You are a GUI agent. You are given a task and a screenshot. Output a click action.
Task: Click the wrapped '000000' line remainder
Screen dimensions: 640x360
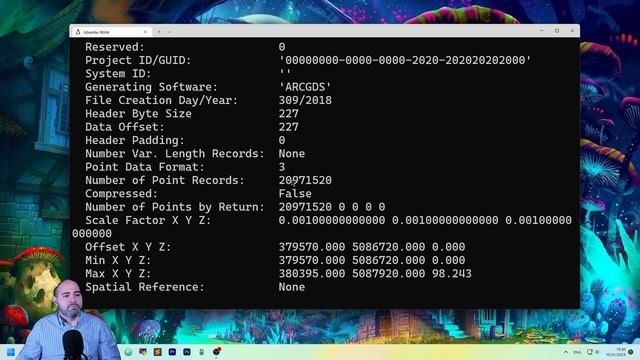point(92,234)
